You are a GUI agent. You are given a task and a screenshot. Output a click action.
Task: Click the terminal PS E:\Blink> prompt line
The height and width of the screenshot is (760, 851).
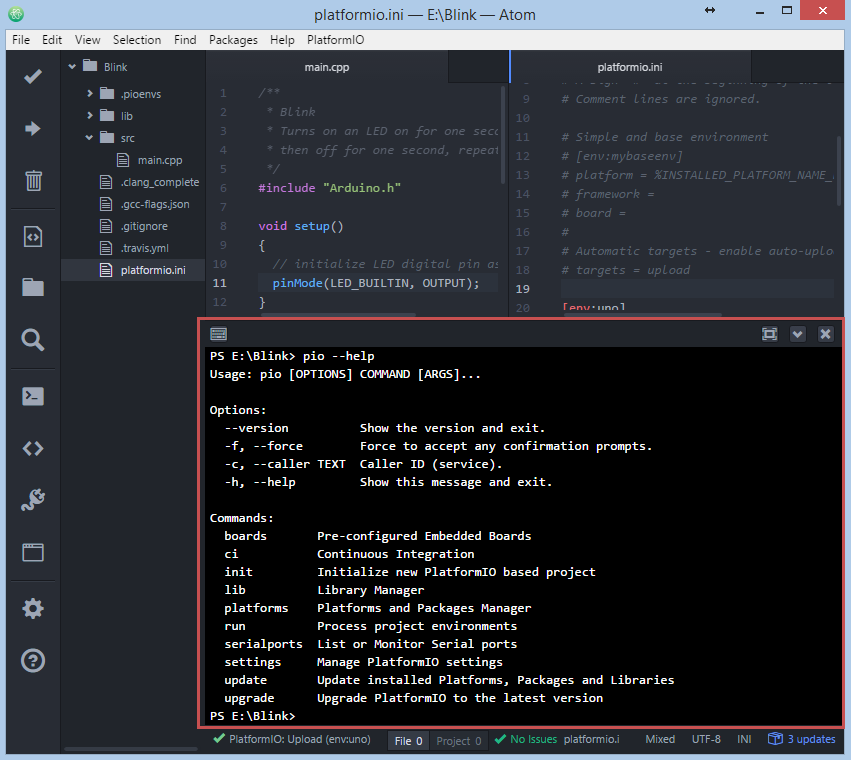tap(252, 716)
